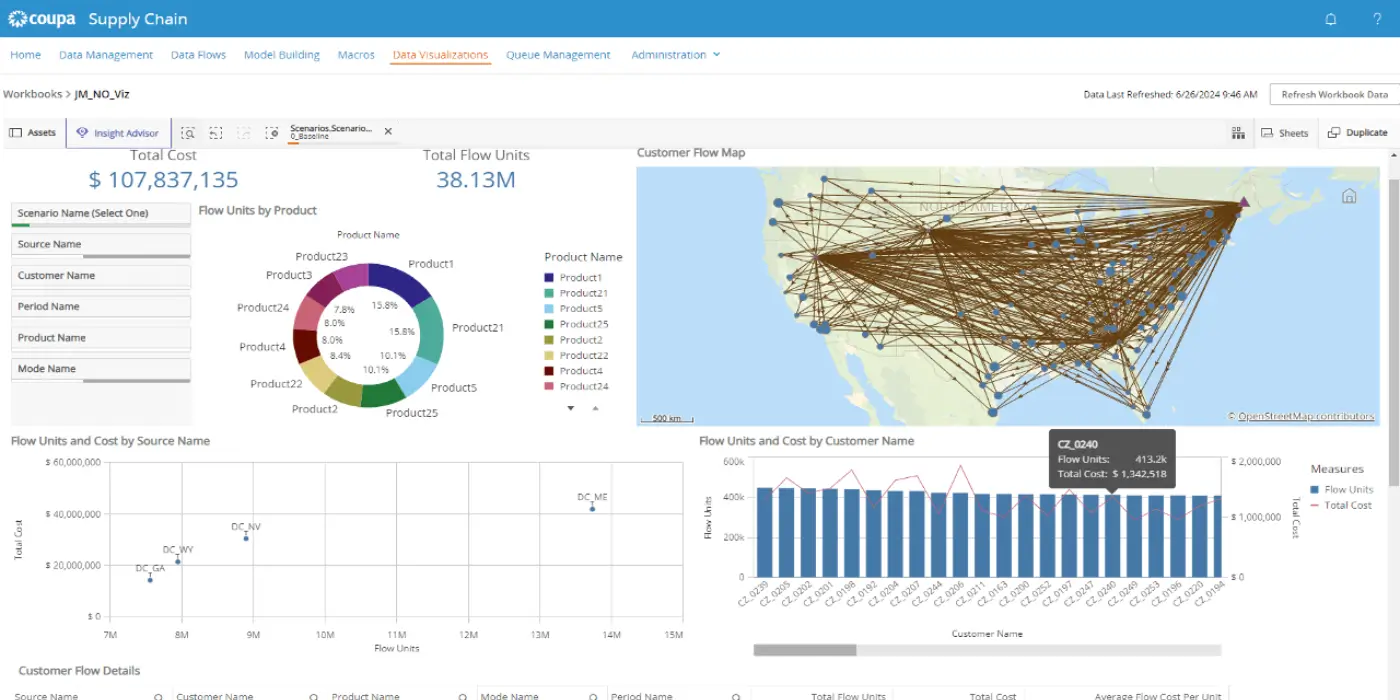Screen dimensions: 1400x700
Task: Select Product4 in the product legend
Action: click(x=573, y=371)
